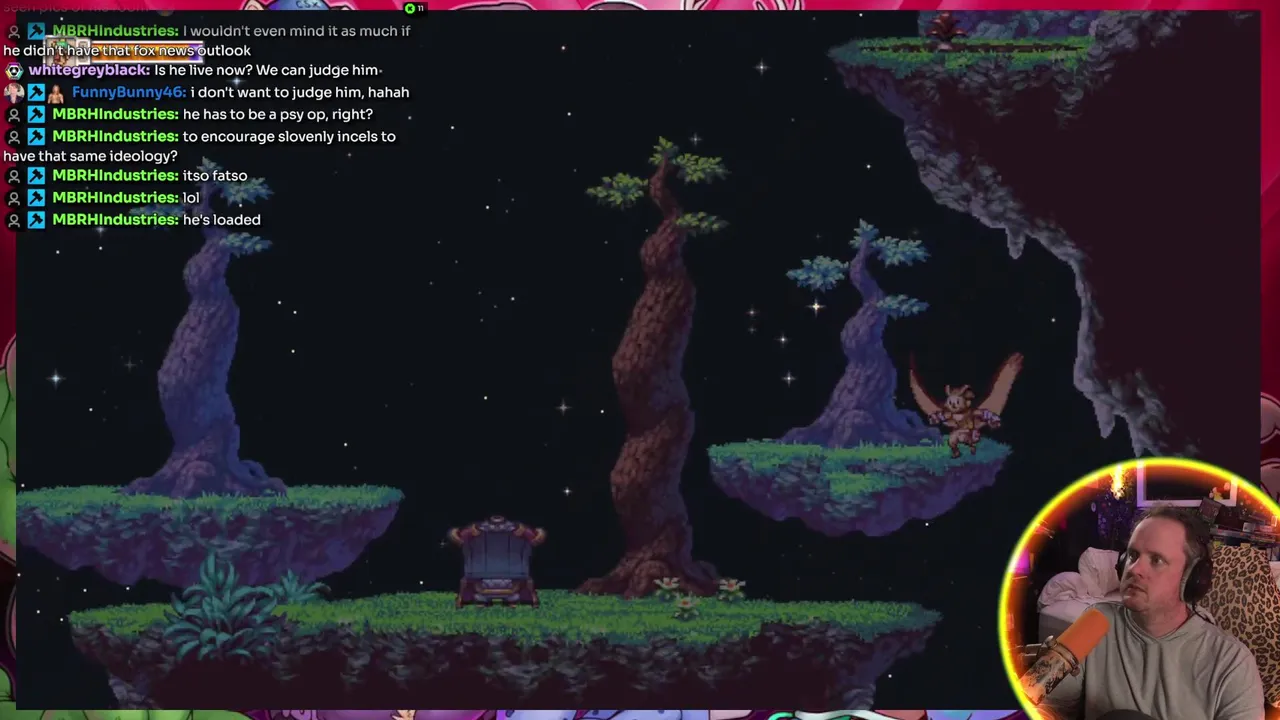
Task: Click message text 'he's loaded'
Action: 222,220
